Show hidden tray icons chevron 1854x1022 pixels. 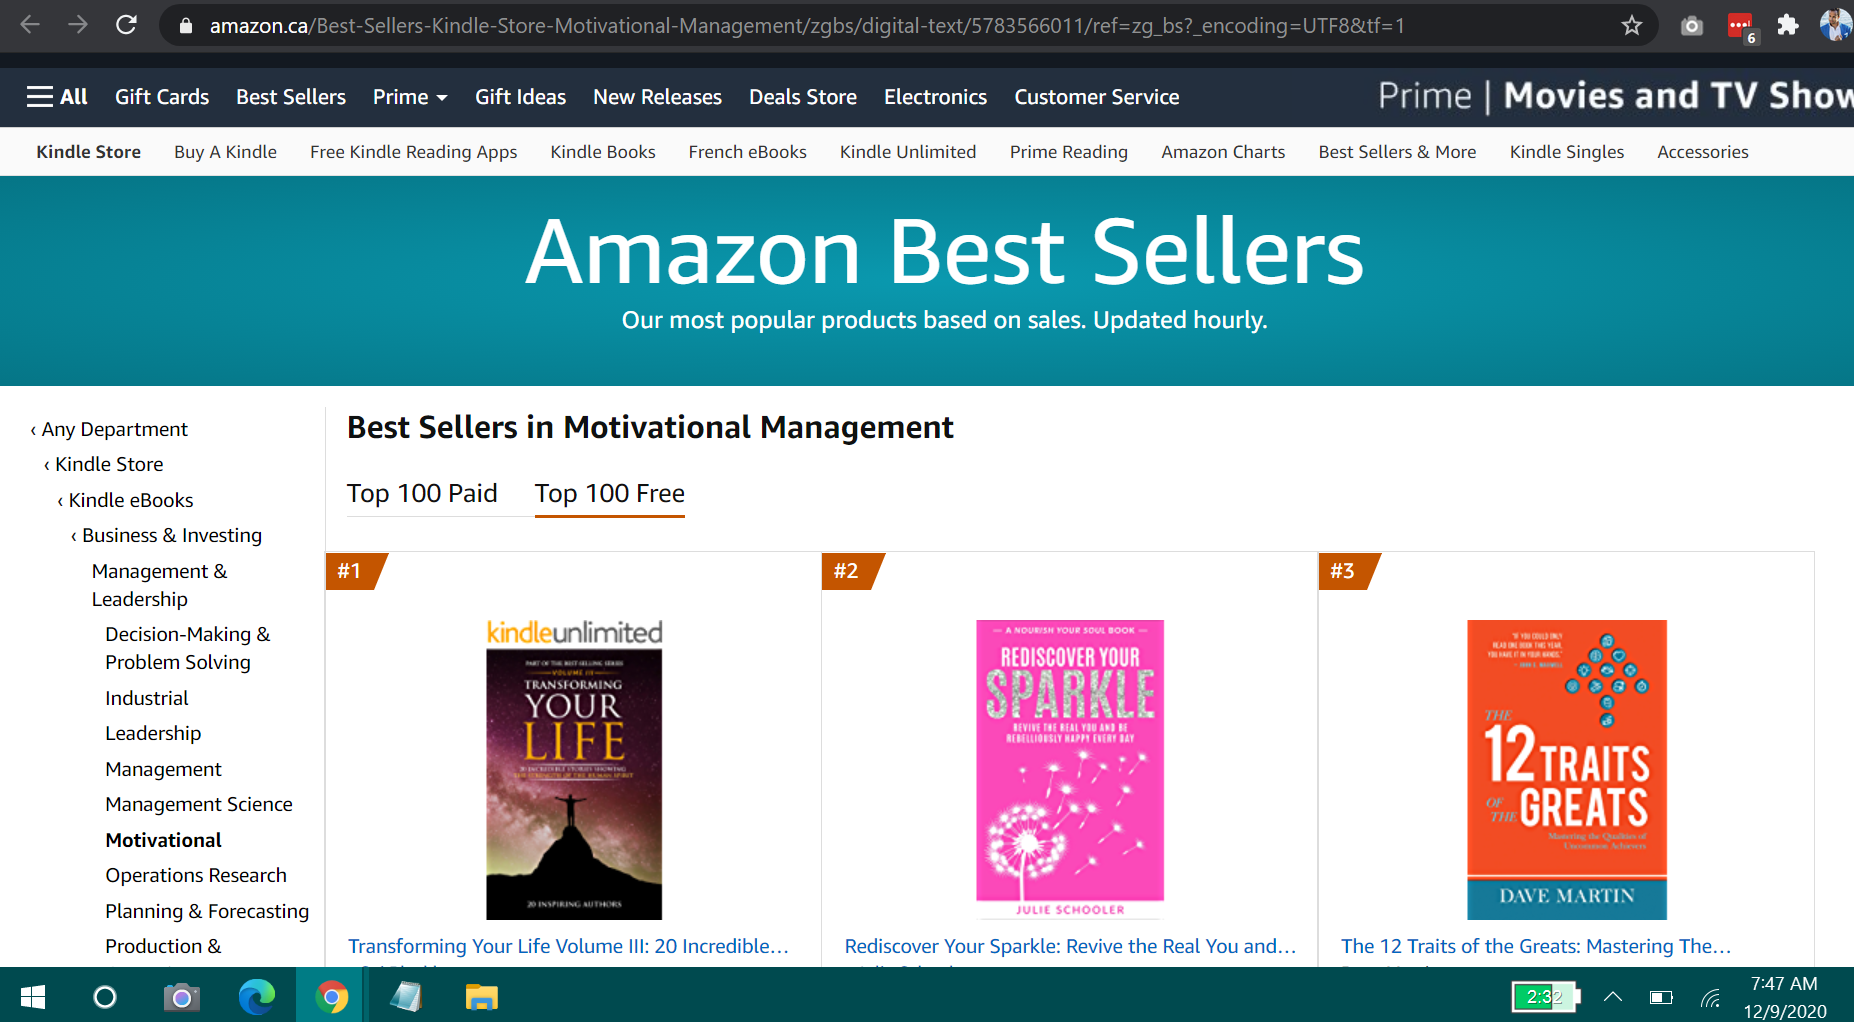tap(1613, 996)
